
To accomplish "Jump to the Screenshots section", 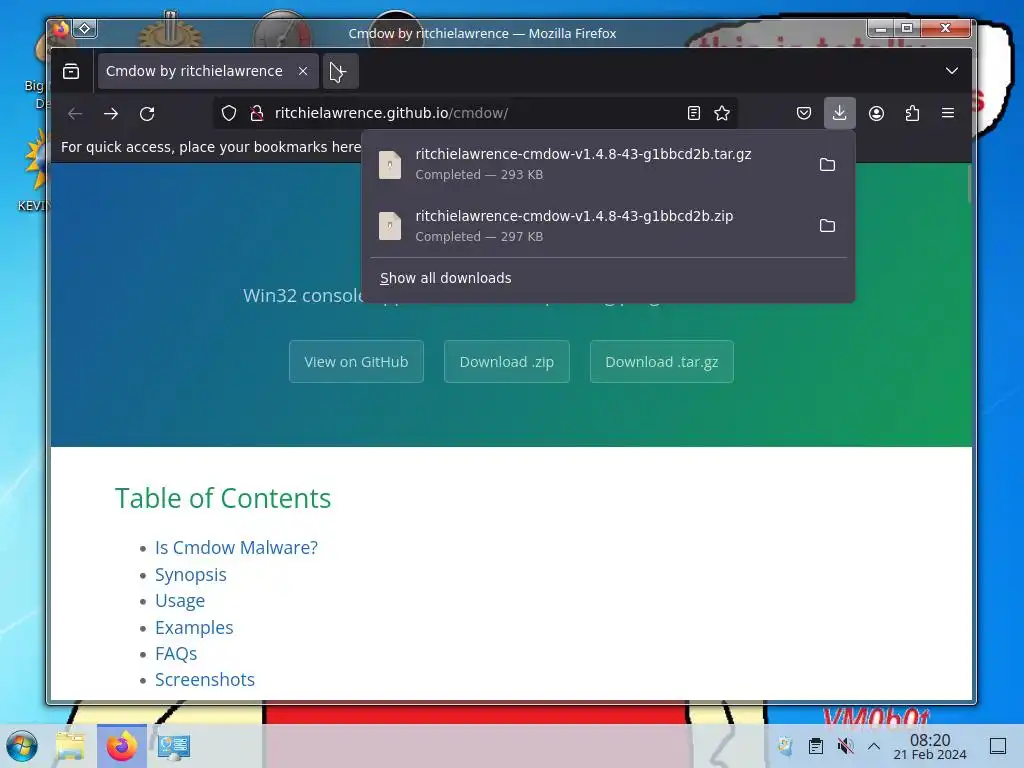I will 204,680.
